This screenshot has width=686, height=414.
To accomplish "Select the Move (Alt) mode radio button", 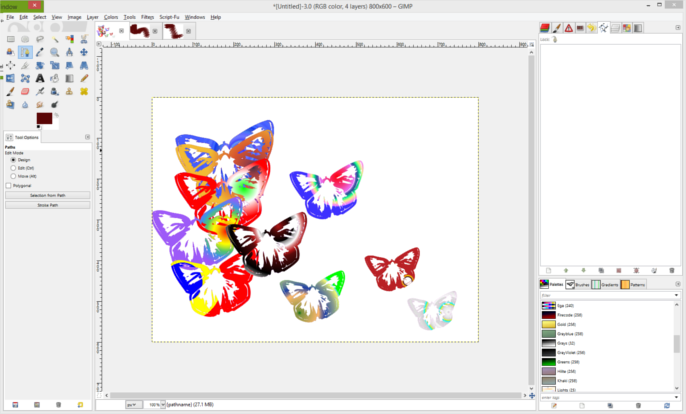I will point(13,176).
